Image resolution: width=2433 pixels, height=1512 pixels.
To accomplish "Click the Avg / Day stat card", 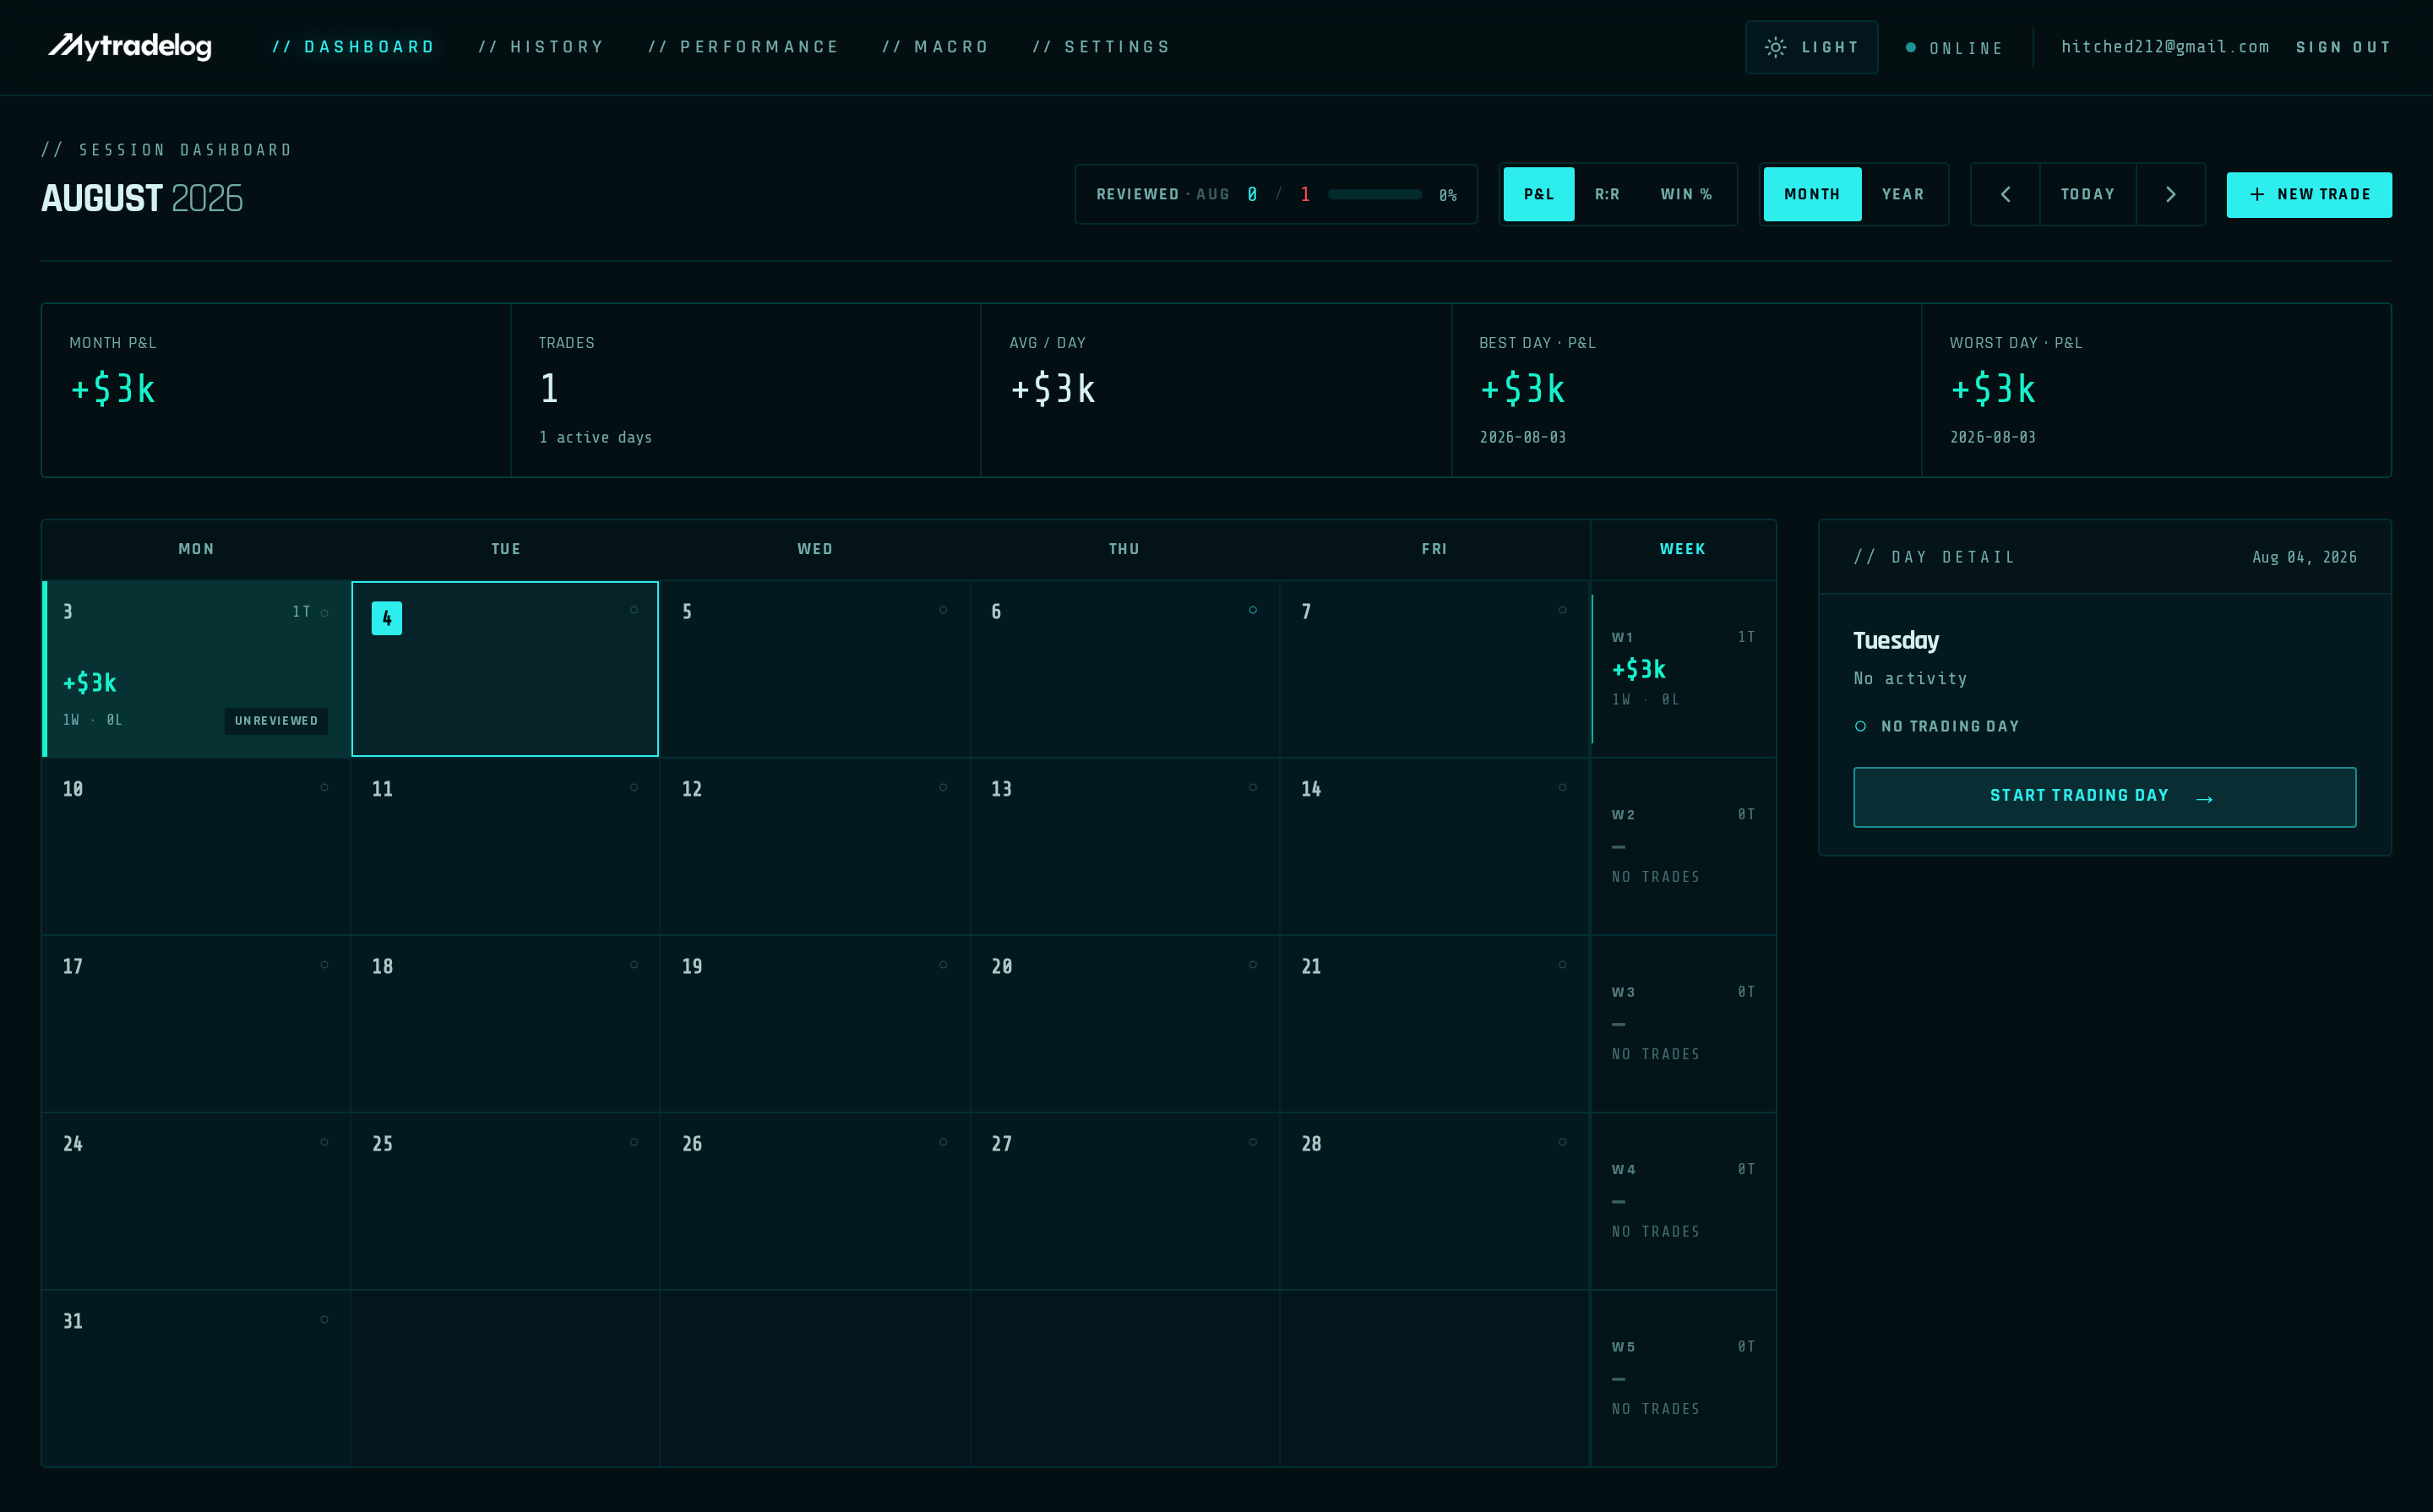I will tap(1216, 390).
